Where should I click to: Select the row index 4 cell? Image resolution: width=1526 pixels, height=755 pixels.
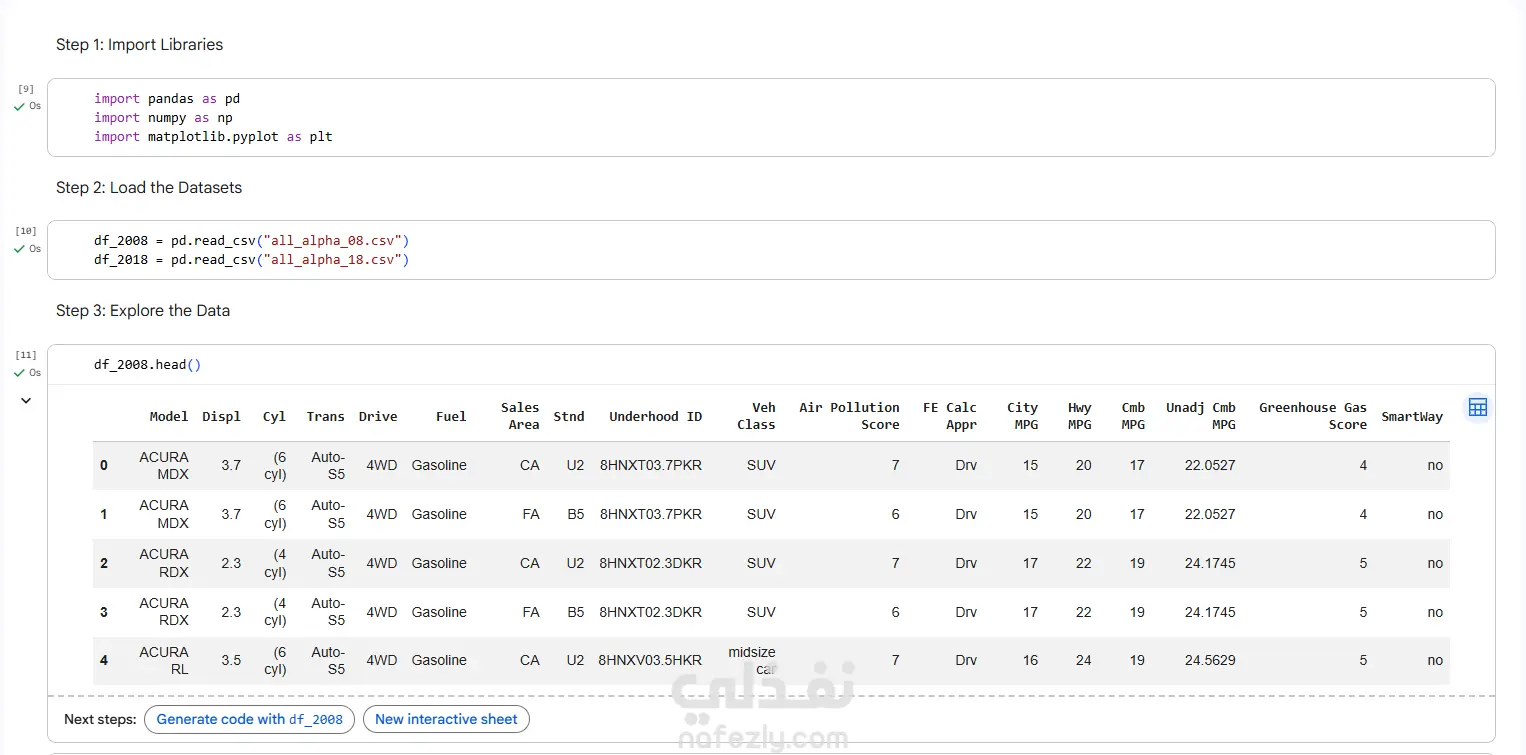point(104,661)
